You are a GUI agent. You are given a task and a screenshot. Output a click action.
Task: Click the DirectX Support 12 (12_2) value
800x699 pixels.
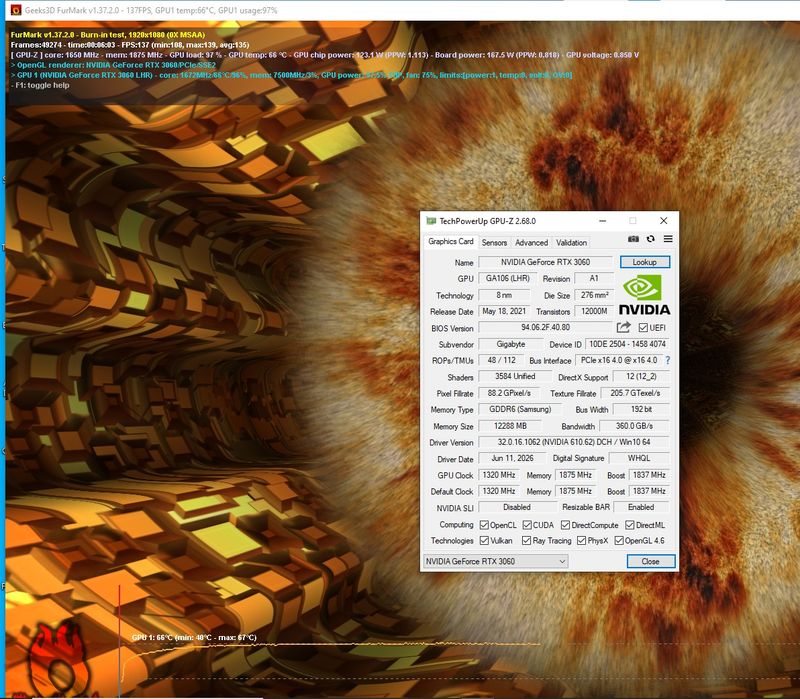click(641, 377)
